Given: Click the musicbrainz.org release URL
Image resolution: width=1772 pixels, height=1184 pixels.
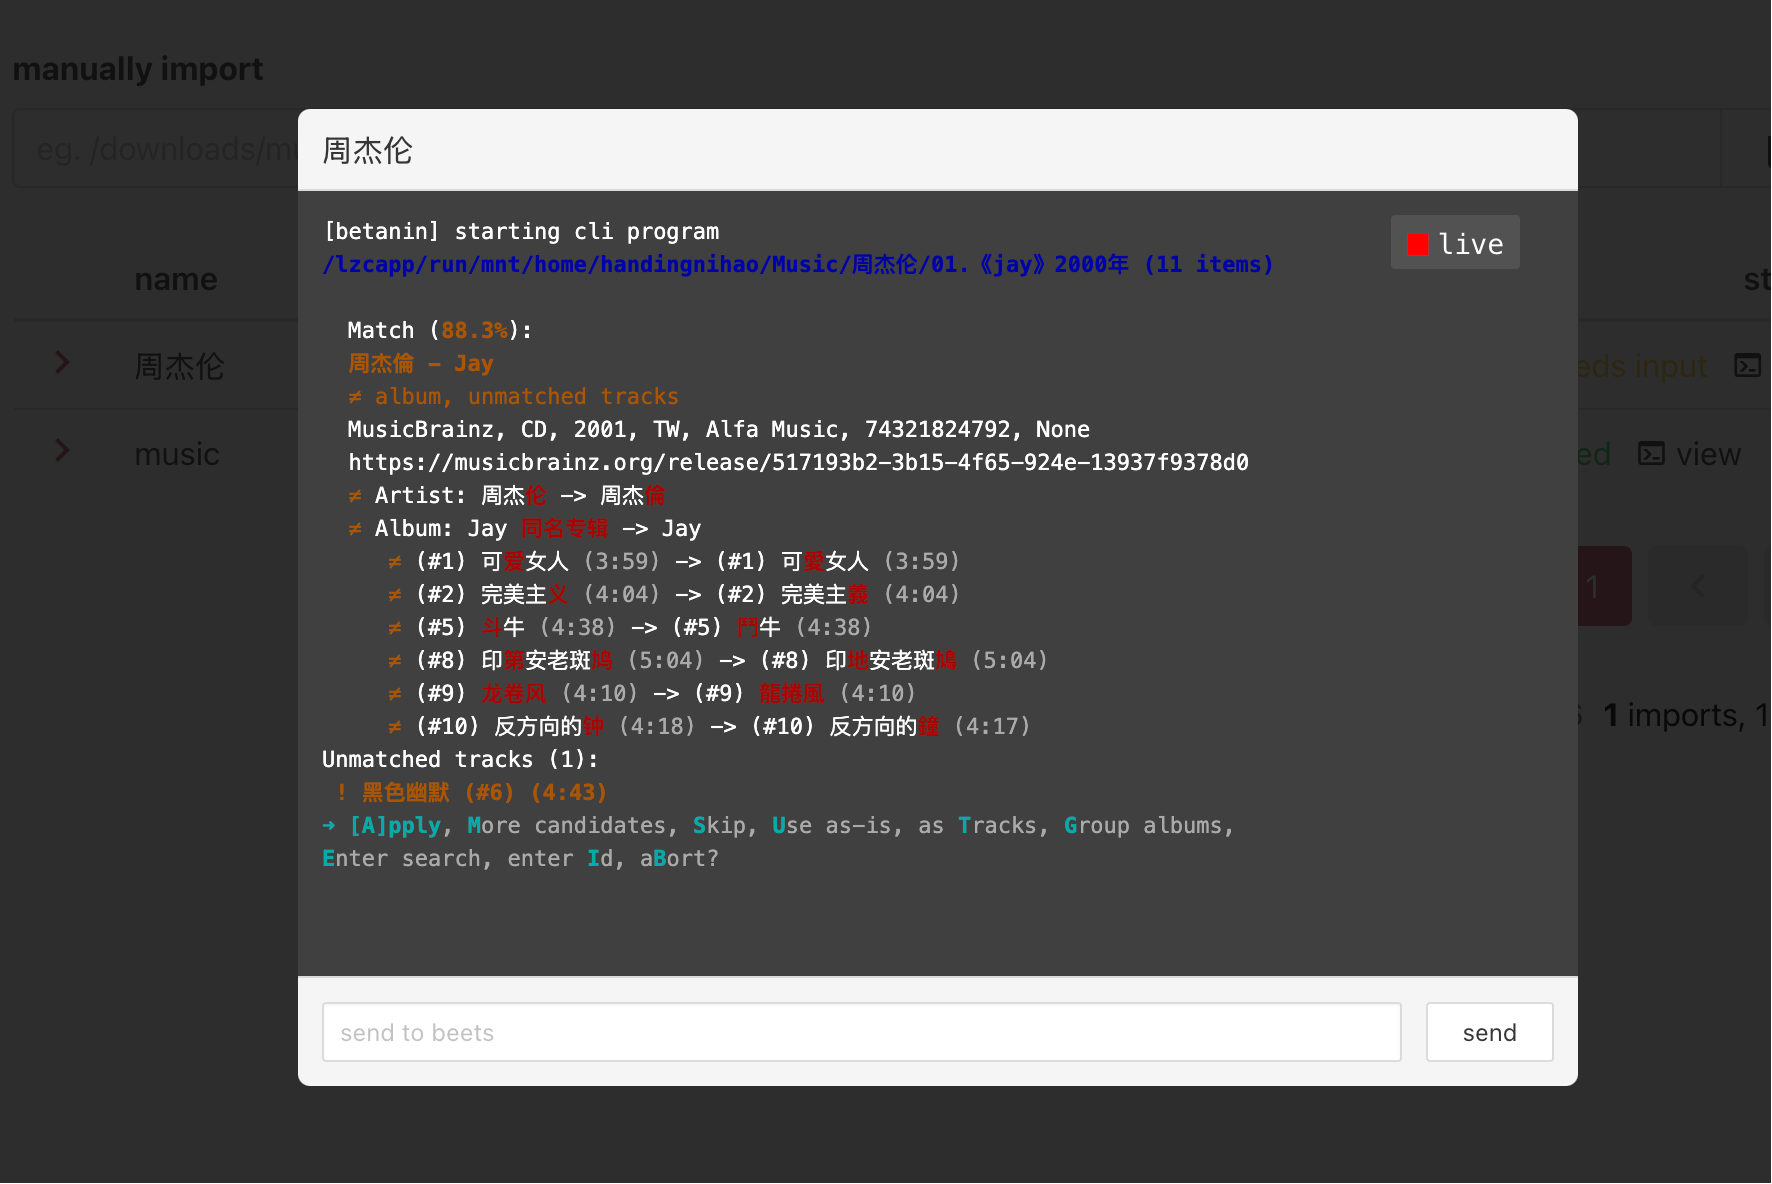Looking at the screenshot, I should coord(798,462).
